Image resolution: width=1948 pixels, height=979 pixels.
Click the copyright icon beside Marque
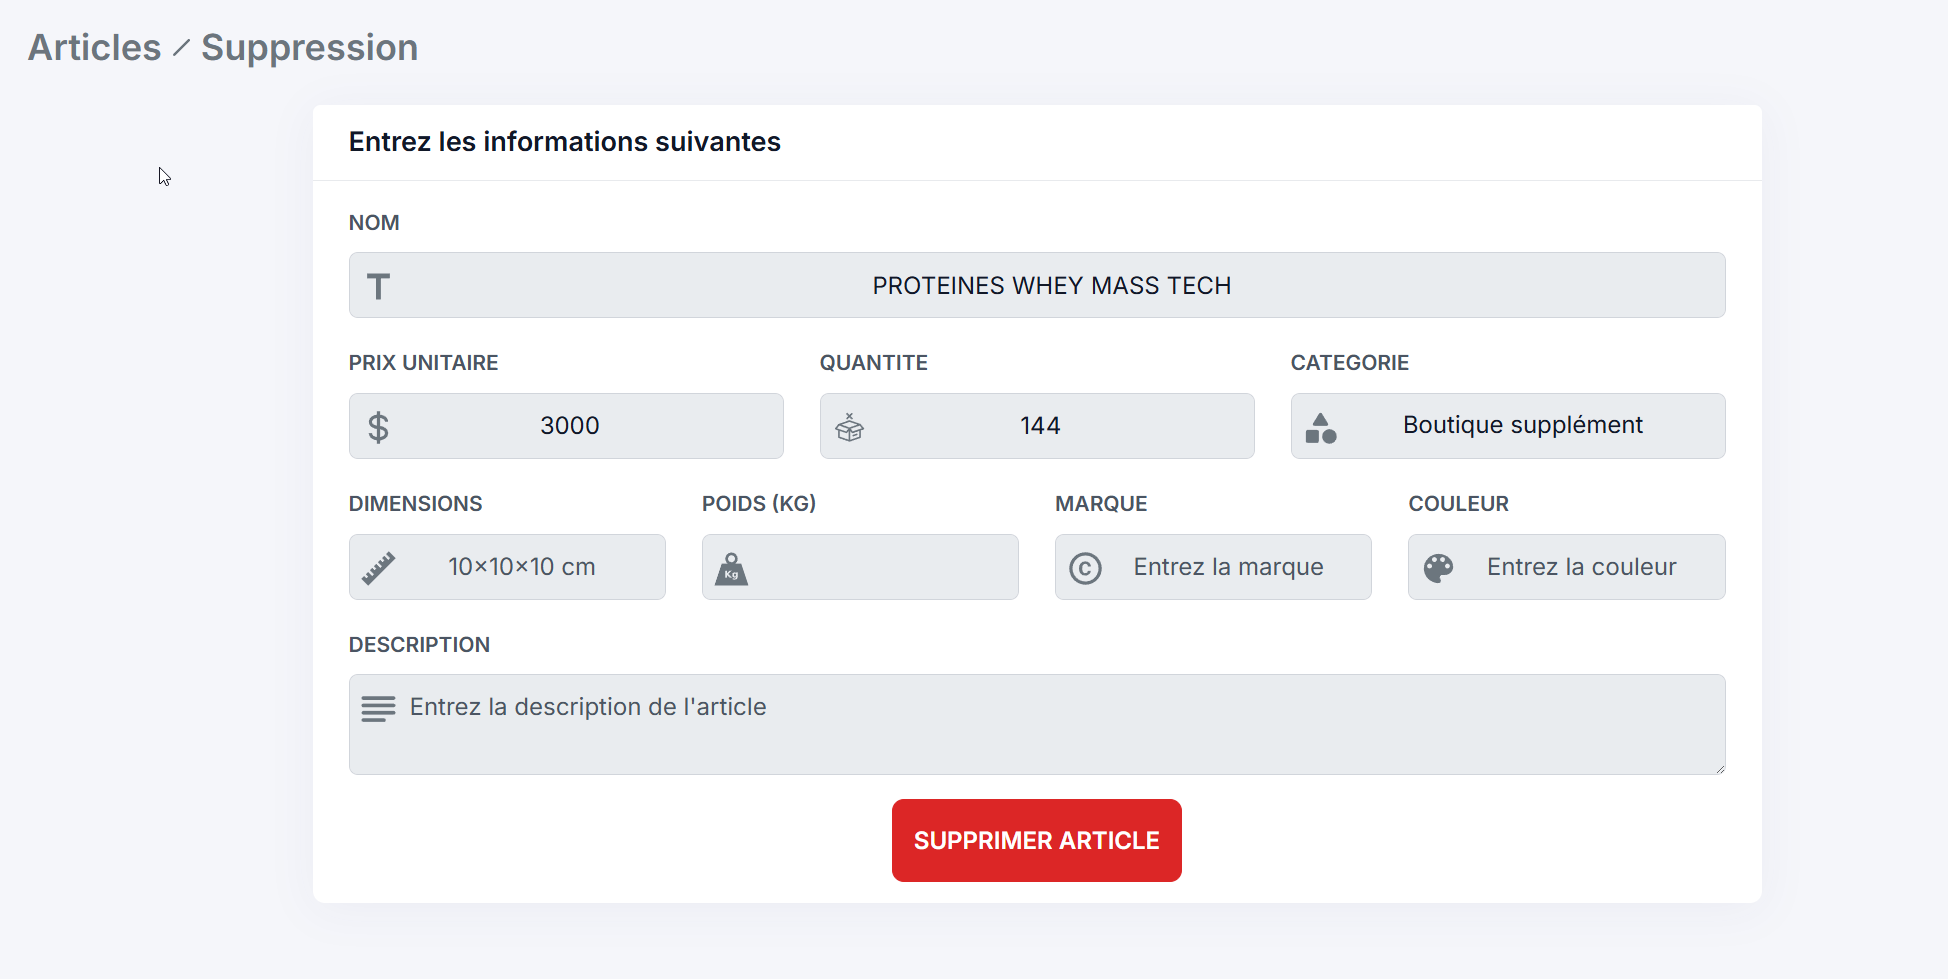point(1085,568)
